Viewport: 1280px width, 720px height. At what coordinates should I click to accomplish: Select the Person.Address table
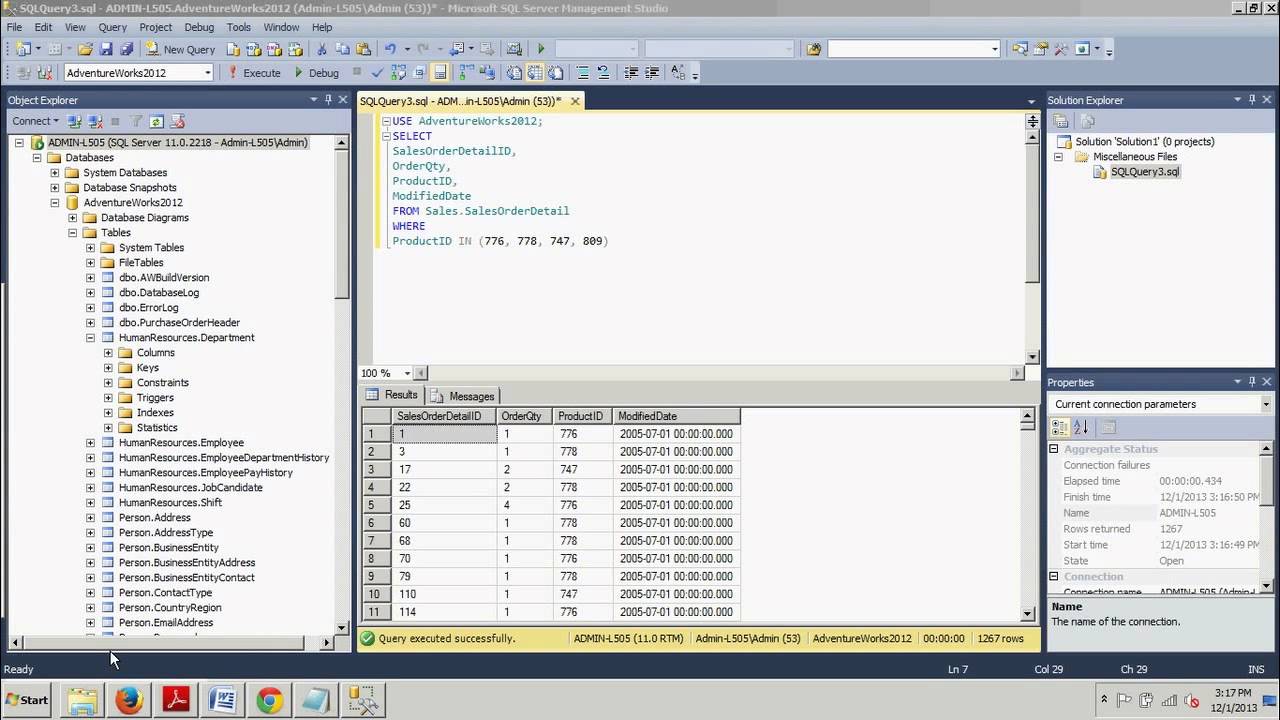click(x=154, y=518)
